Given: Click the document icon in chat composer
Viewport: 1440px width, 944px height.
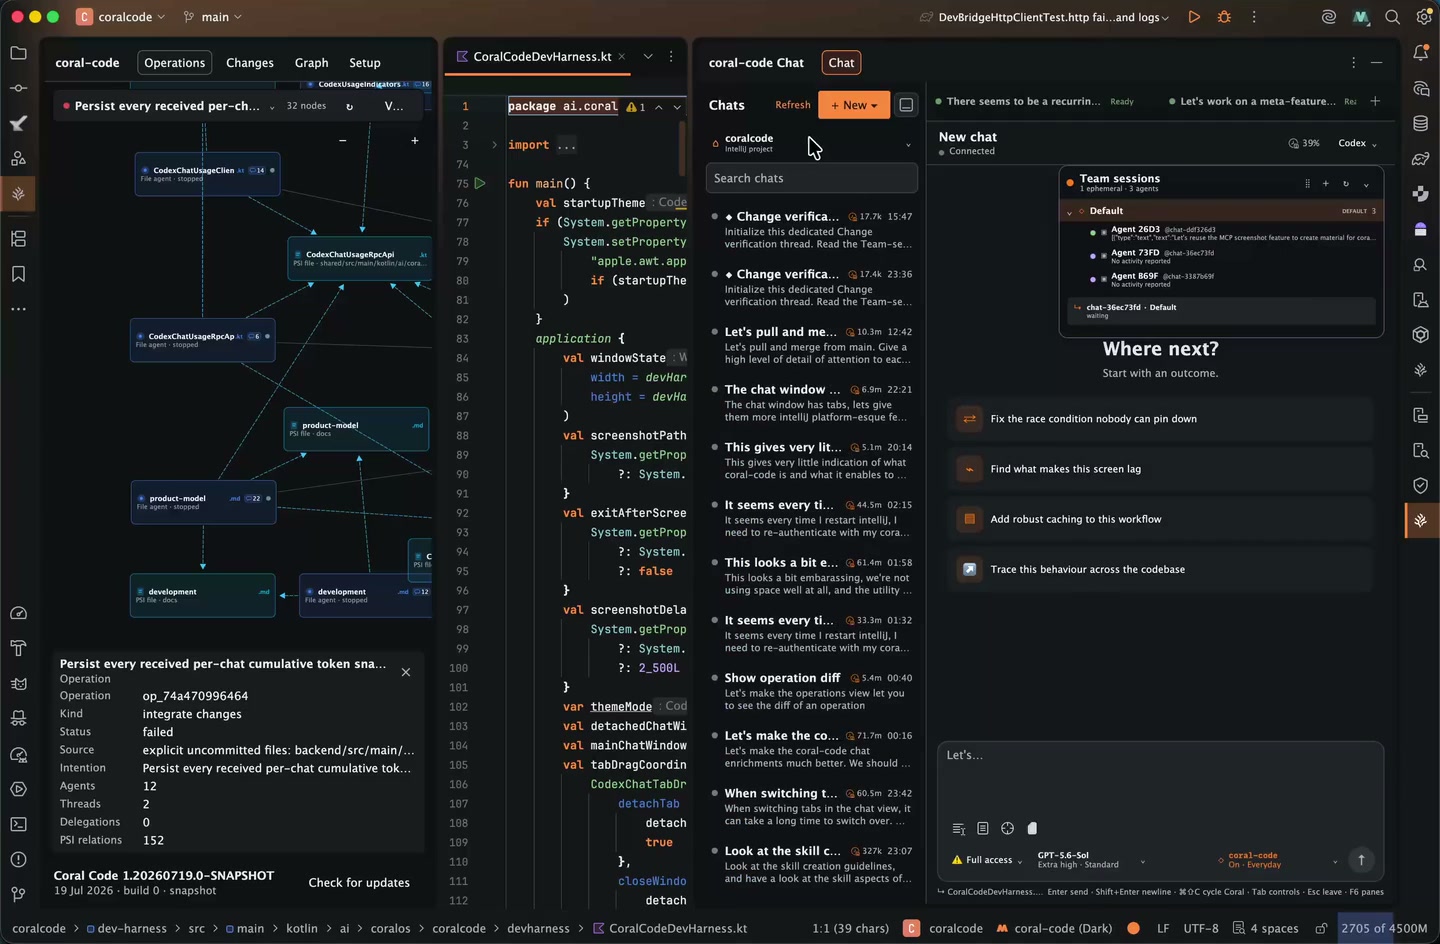Looking at the screenshot, I should pos(983,828).
